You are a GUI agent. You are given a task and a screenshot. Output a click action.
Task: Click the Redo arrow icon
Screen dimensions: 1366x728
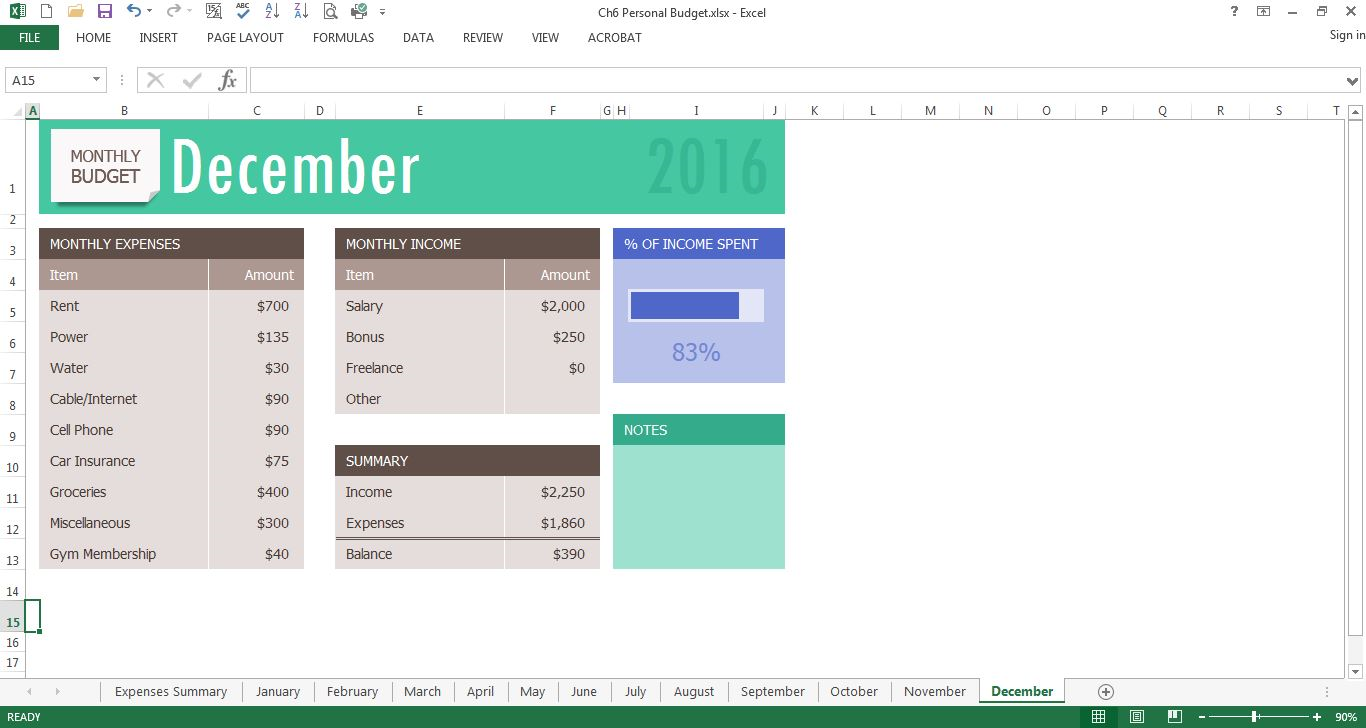pyautogui.click(x=173, y=12)
